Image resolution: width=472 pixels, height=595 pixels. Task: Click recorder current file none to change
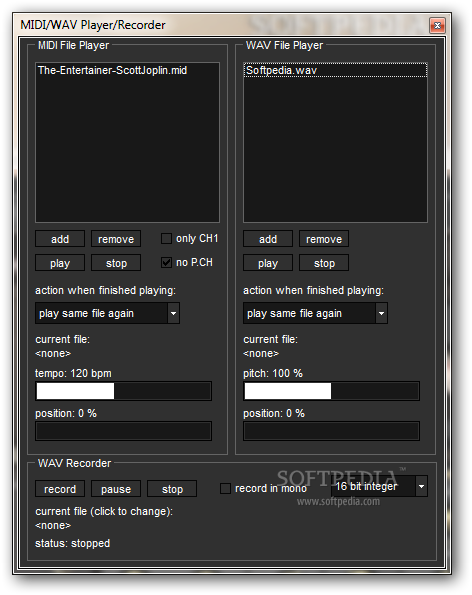53,526
